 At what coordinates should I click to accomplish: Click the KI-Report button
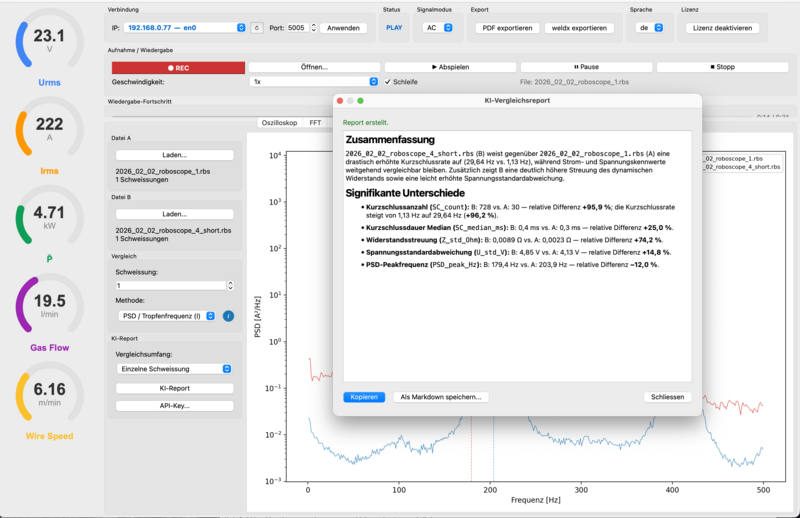pos(174,388)
